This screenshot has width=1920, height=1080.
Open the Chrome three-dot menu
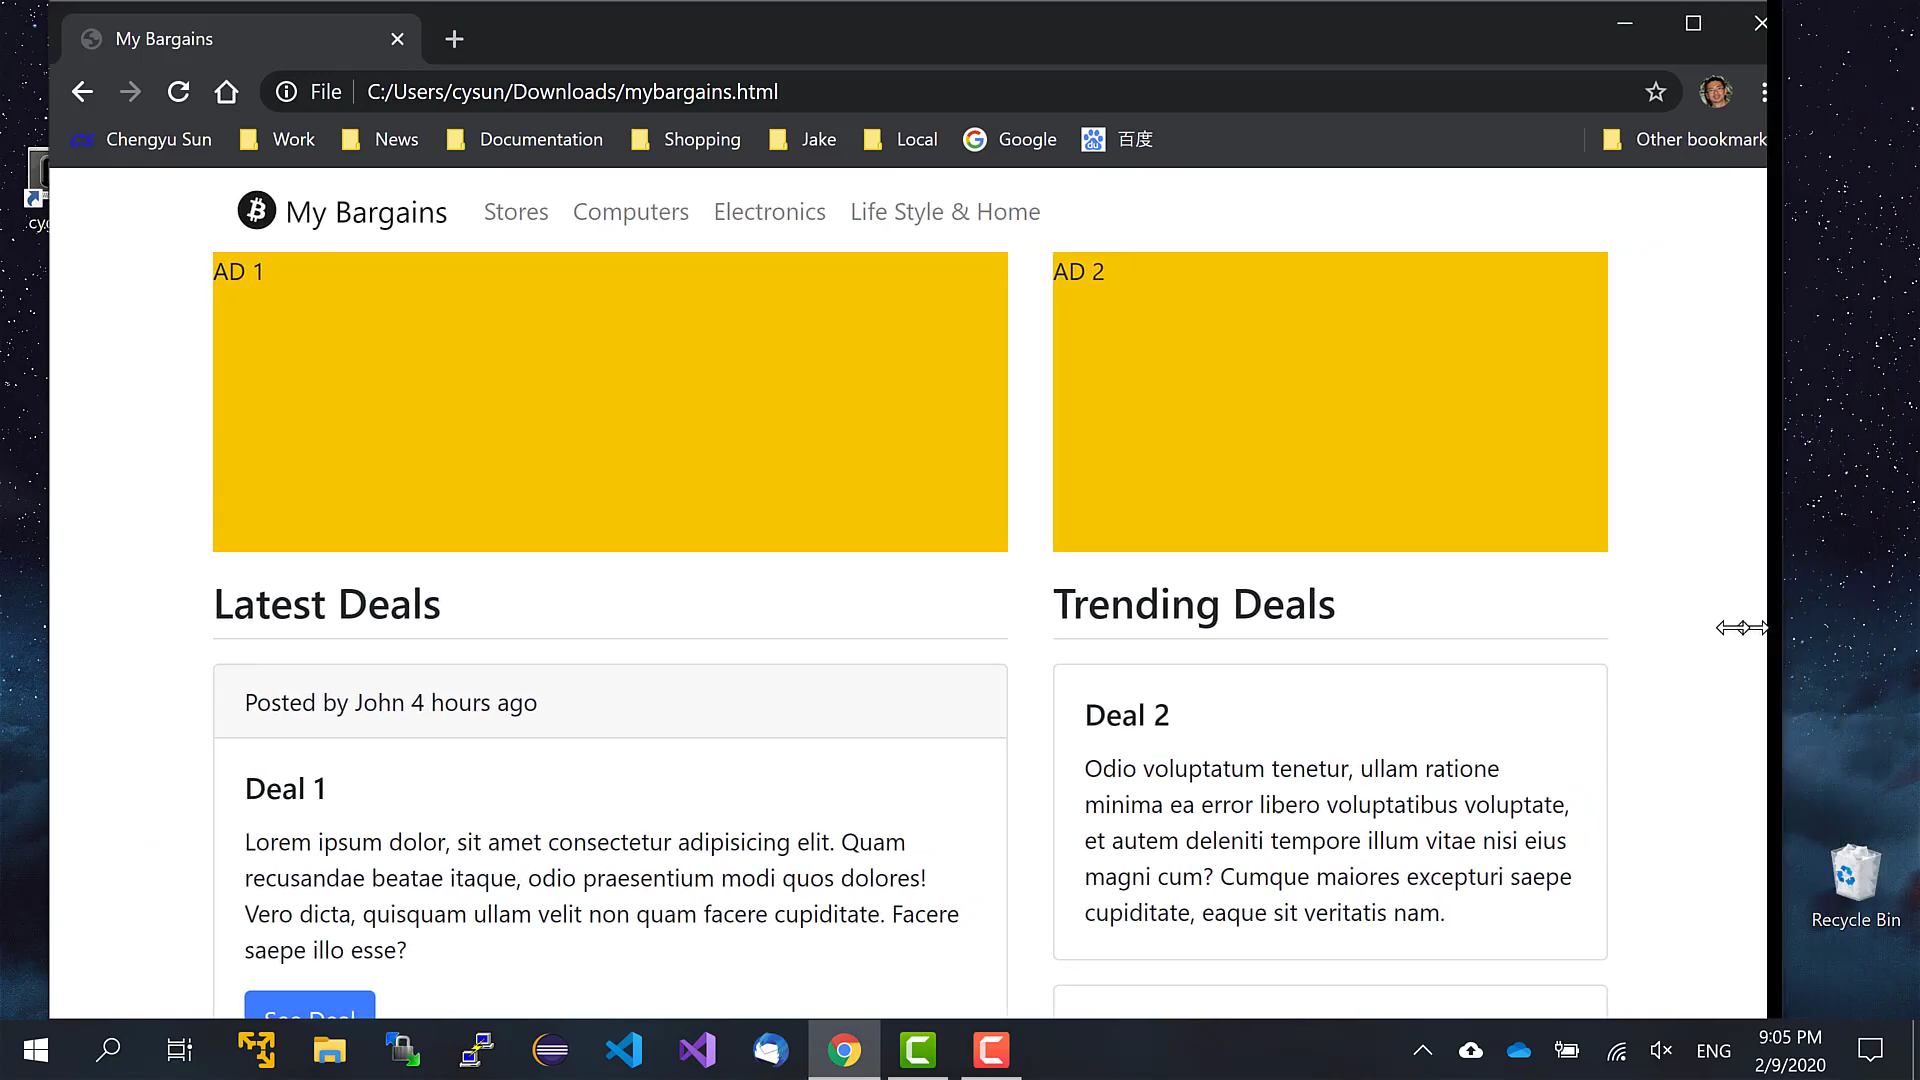point(1763,92)
